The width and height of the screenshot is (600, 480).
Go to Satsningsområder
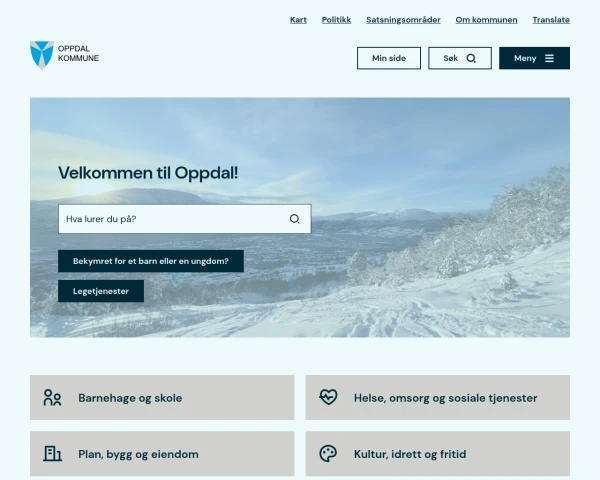(x=403, y=20)
